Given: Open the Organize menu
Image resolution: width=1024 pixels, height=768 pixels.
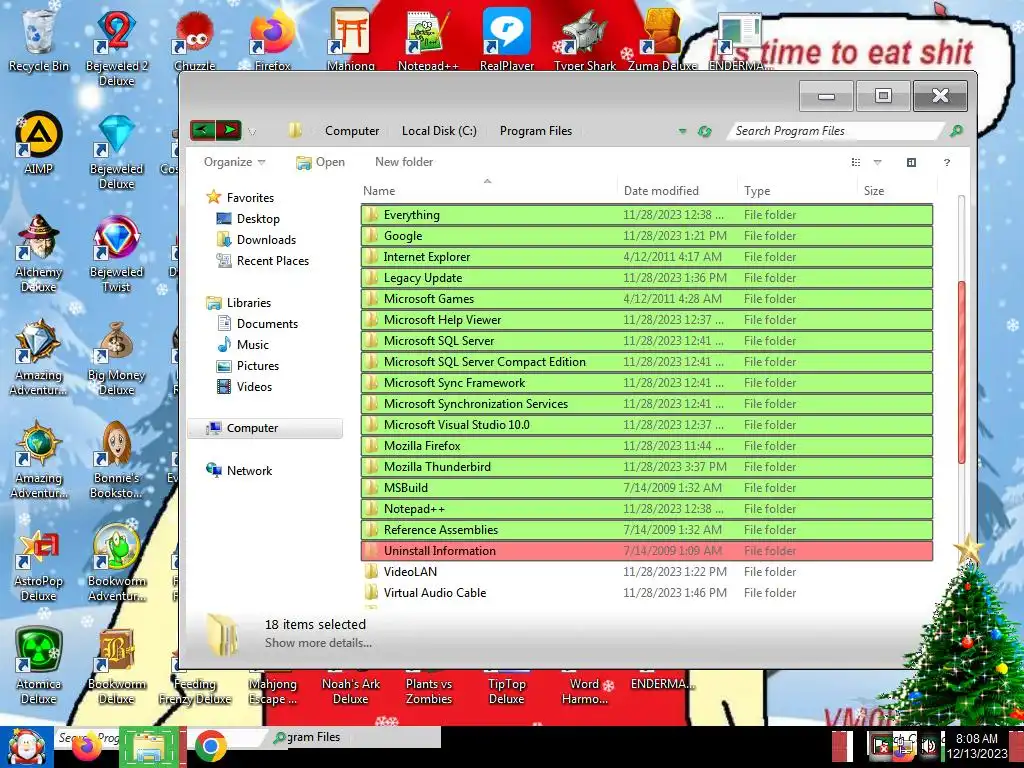Looking at the screenshot, I should click(x=234, y=162).
